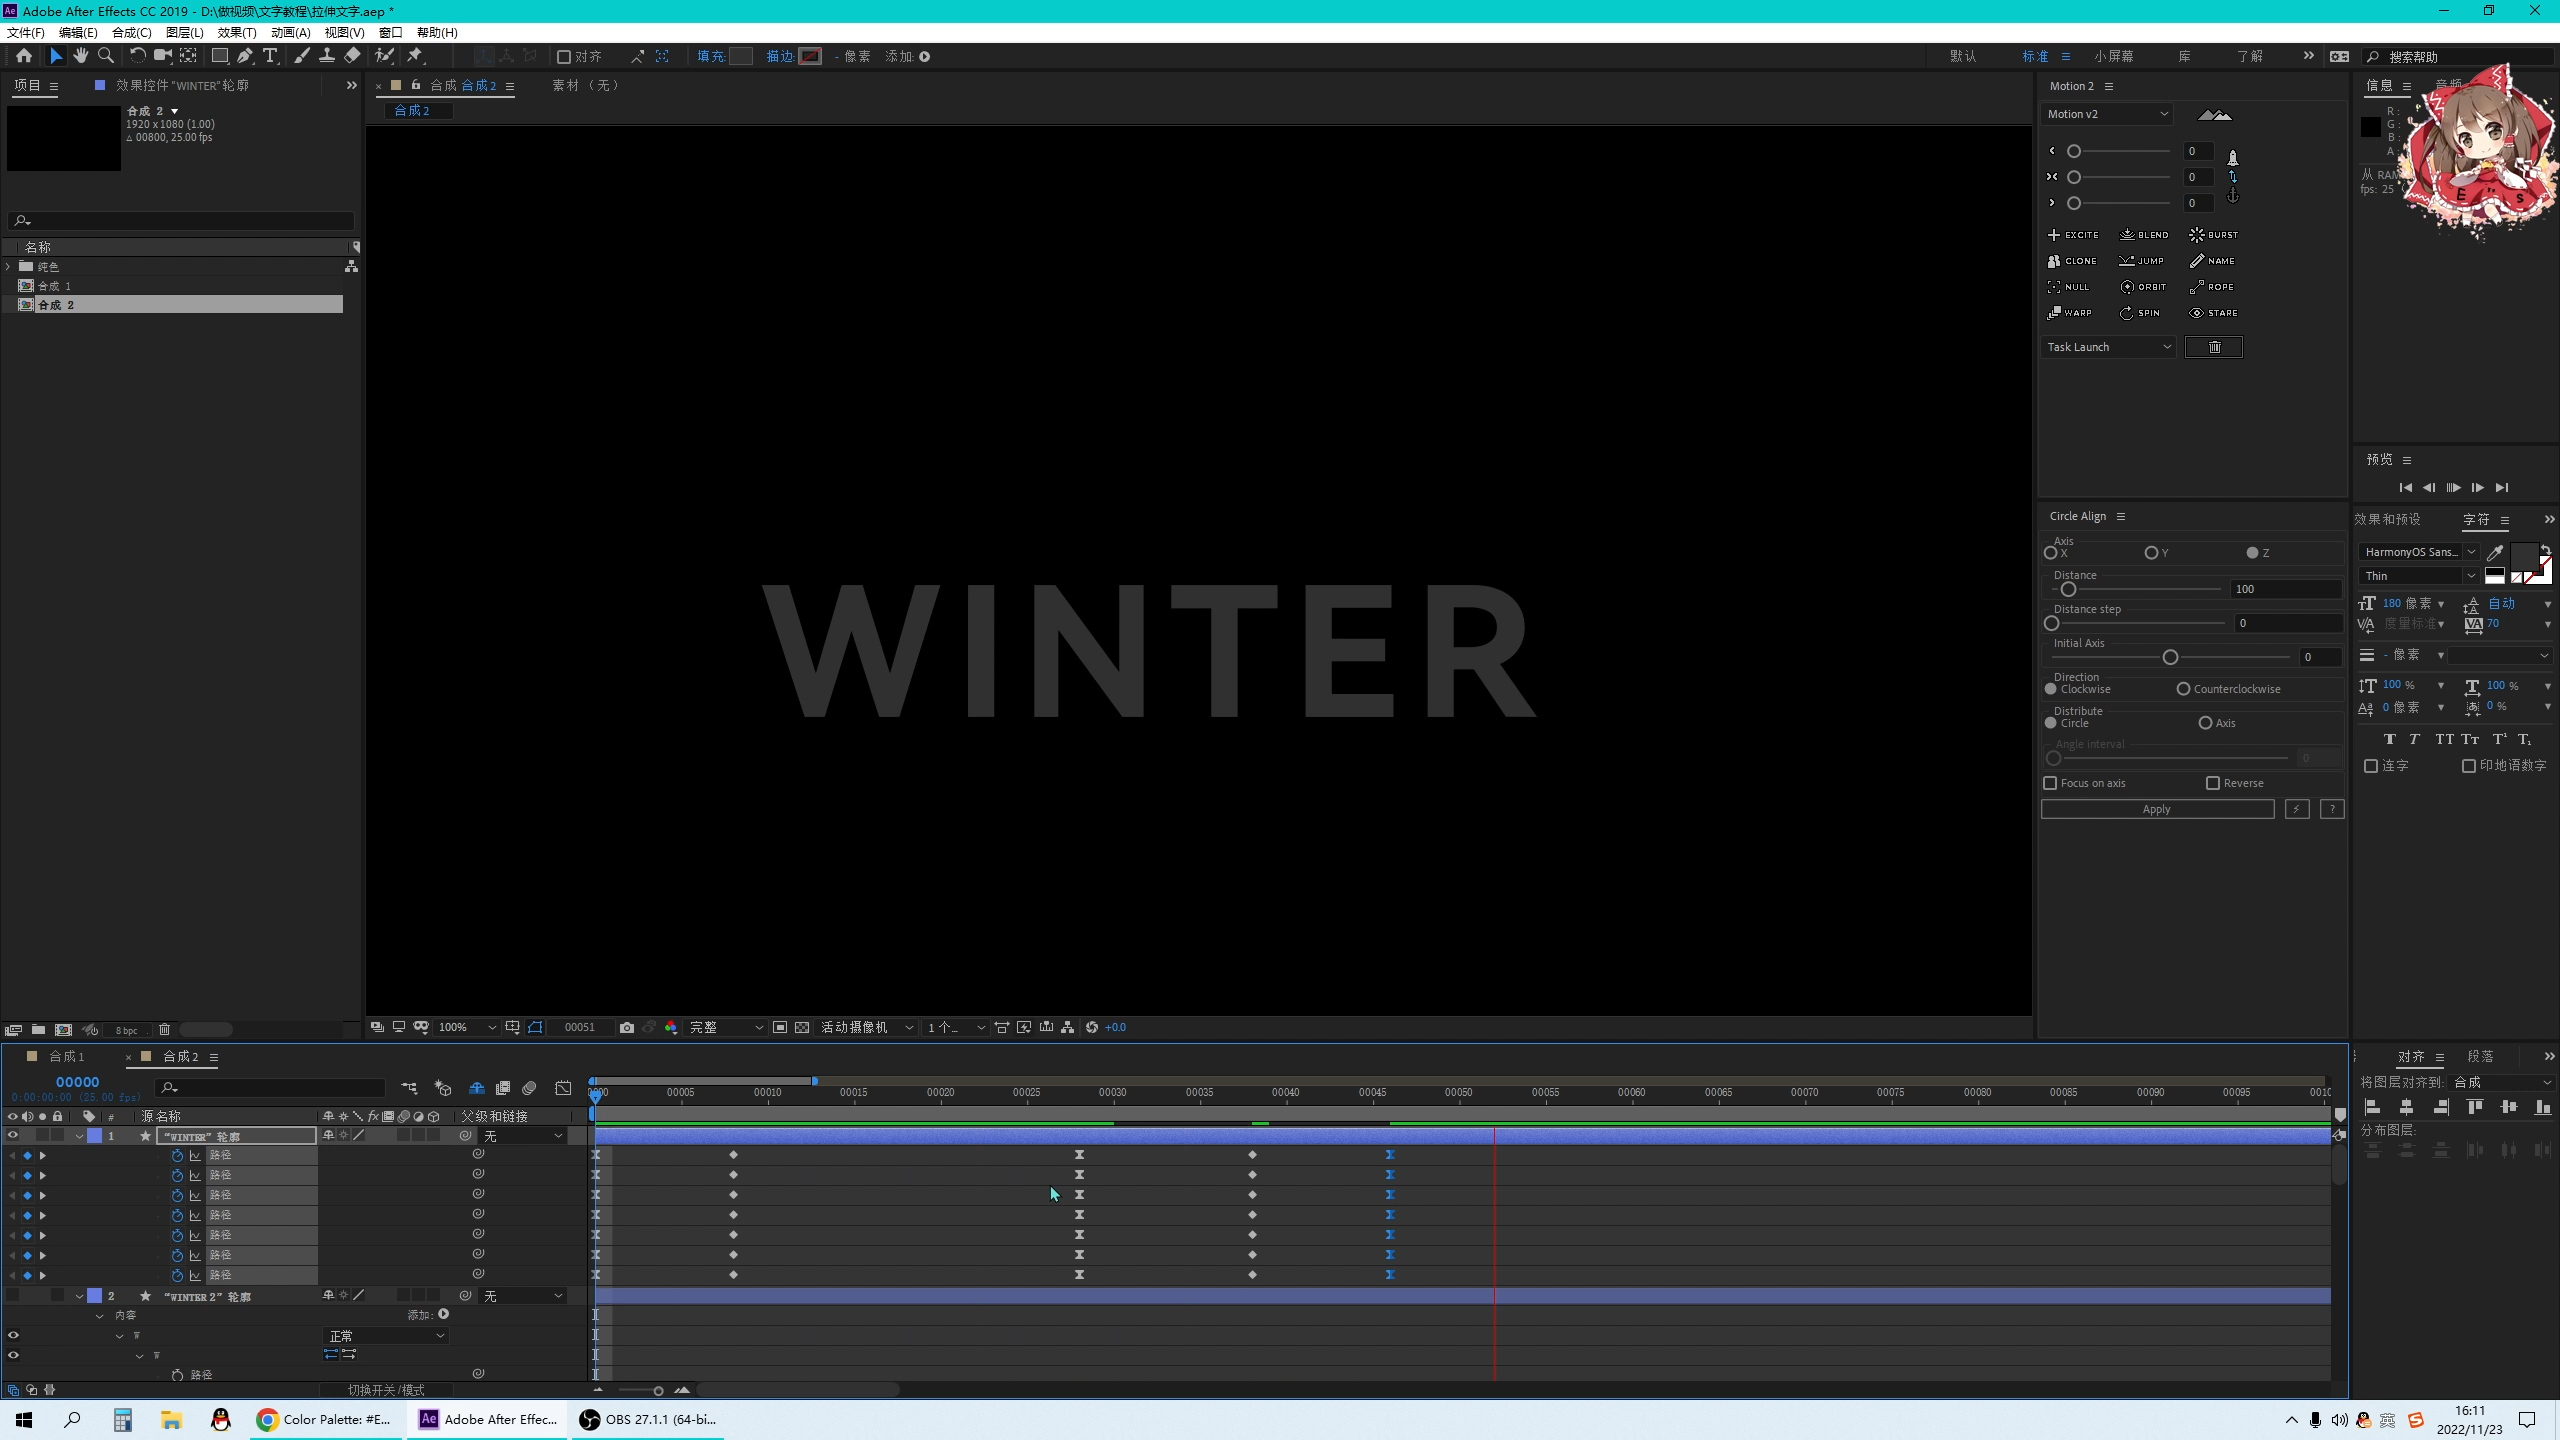Click the Home icon in toolbar
This screenshot has height=1440, width=2560.
[x=24, y=56]
